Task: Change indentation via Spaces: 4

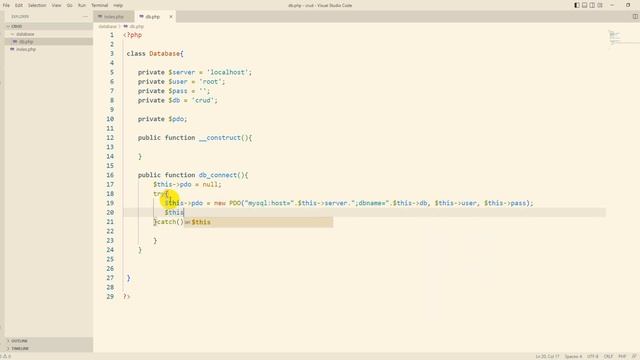Action: point(573,356)
